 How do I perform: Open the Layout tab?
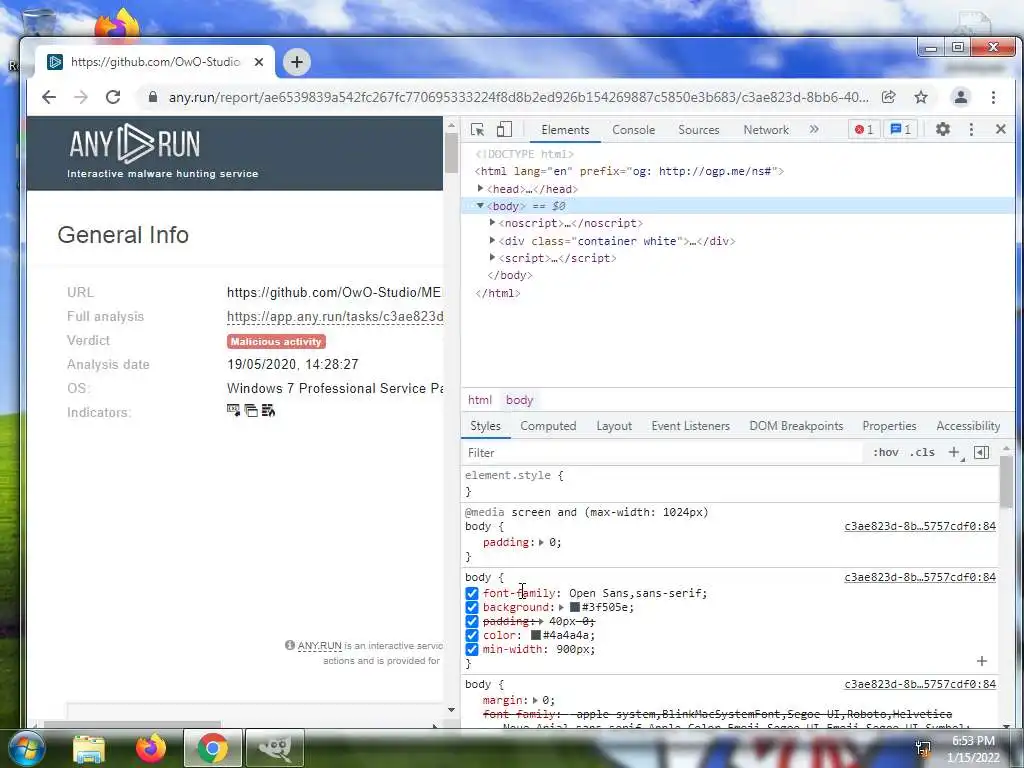pos(614,426)
